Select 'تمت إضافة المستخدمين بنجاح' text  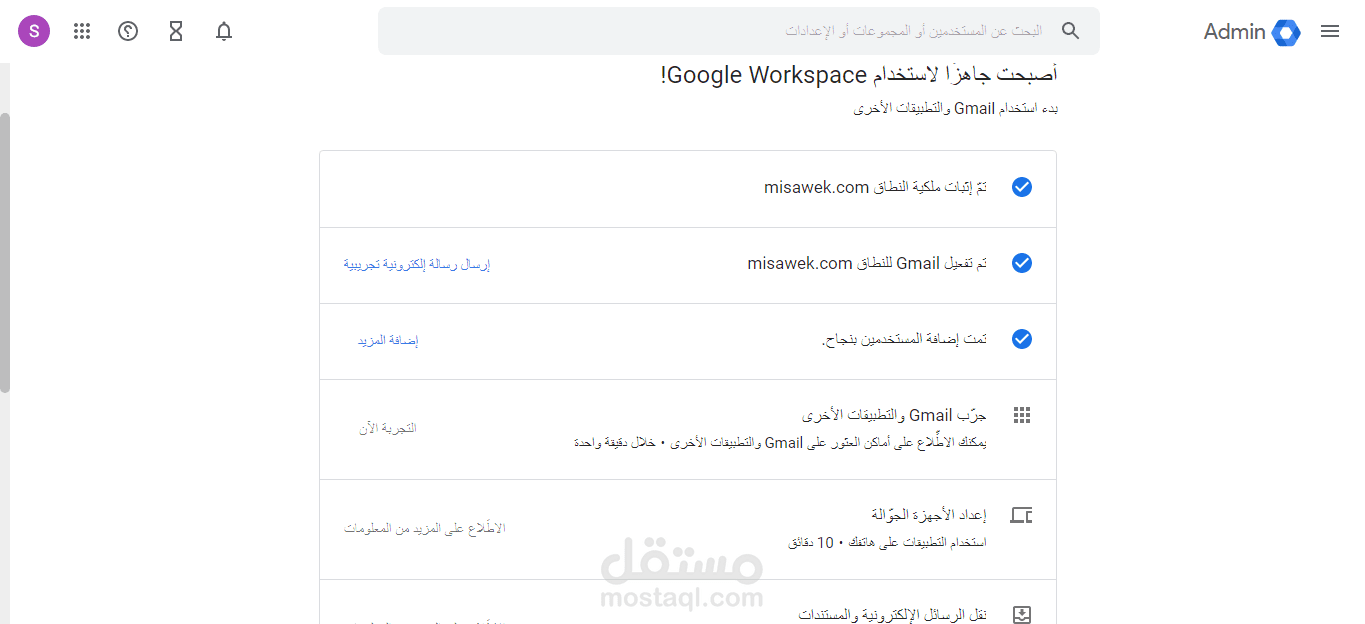pos(904,340)
